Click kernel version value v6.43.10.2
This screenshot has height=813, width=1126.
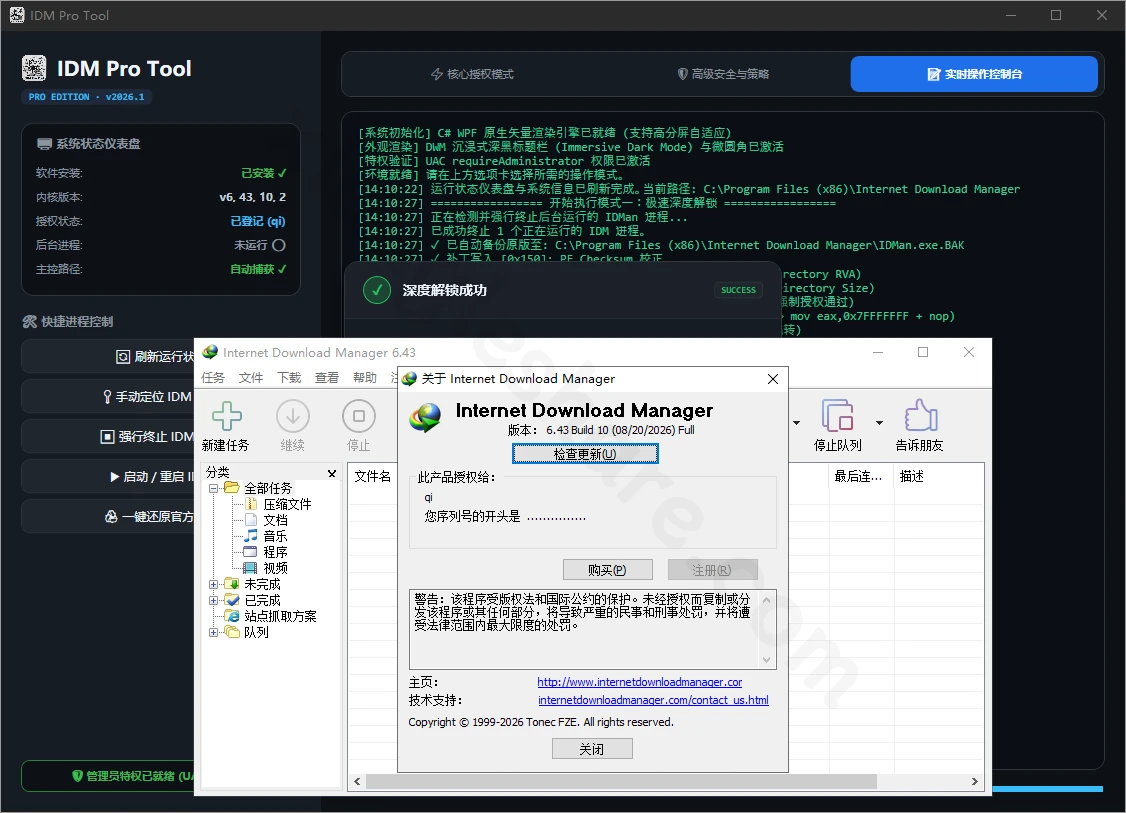click(253, 197)
